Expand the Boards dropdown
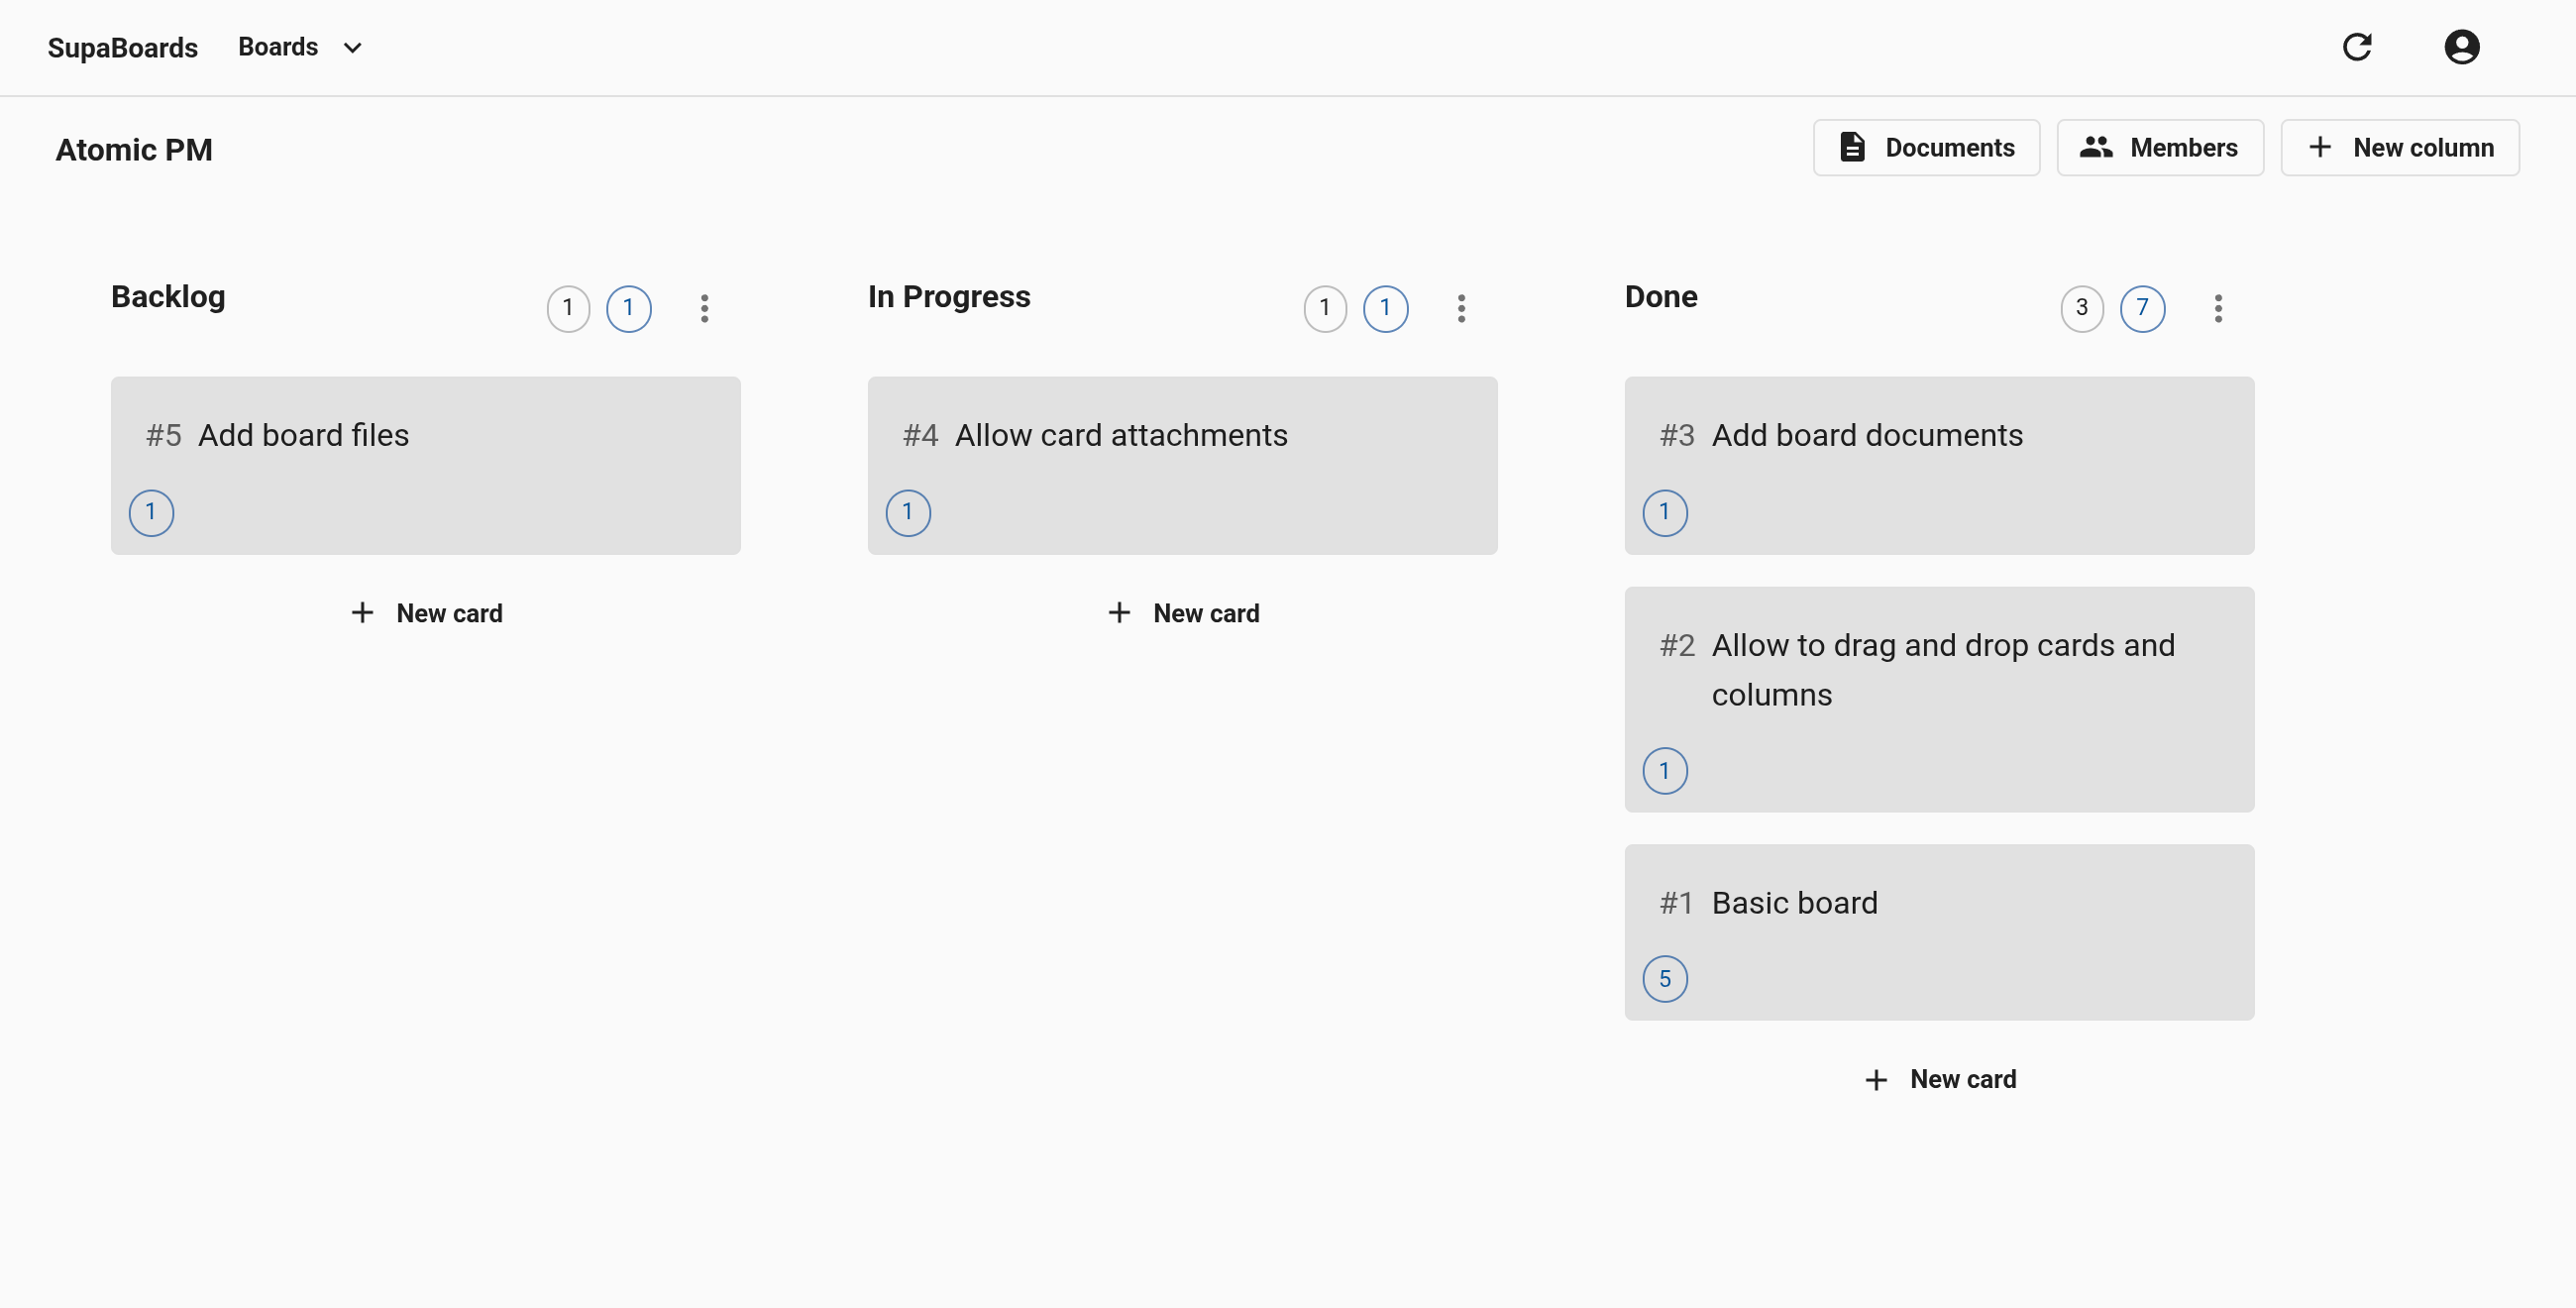This screenshot has height=1308, width=2576. [x=299, y=47]
